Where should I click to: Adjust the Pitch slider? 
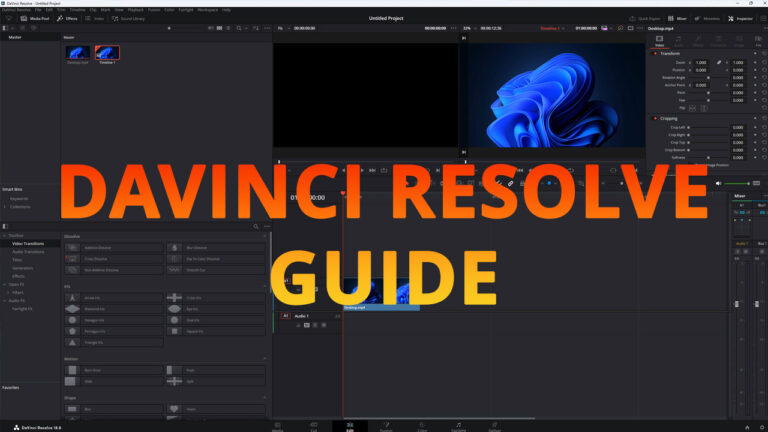pos(708,93)
